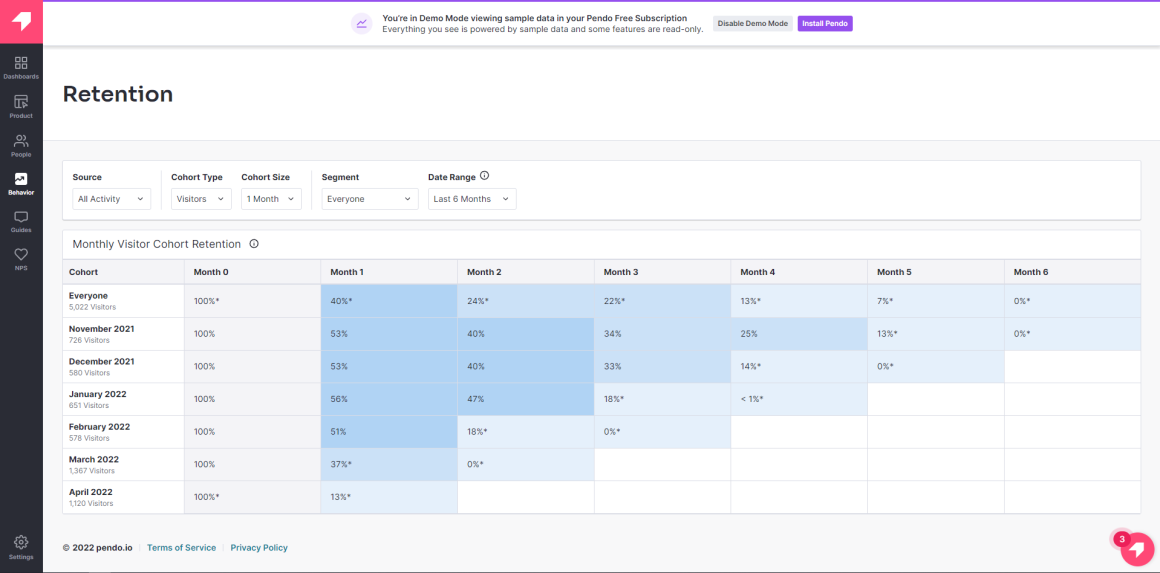Open the NPS heart icon
This screenshot has width=1160, height=573.
21,259
